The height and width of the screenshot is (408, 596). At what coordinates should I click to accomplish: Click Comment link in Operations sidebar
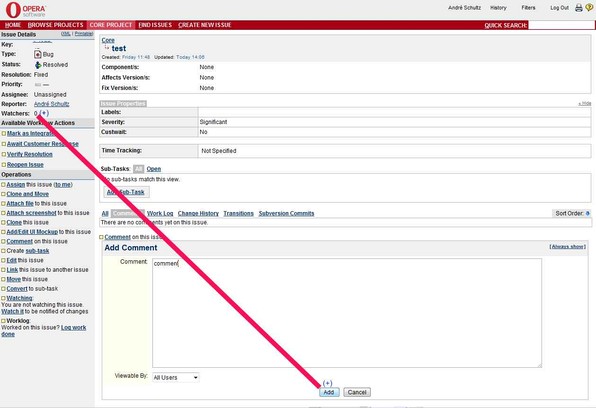19,241
